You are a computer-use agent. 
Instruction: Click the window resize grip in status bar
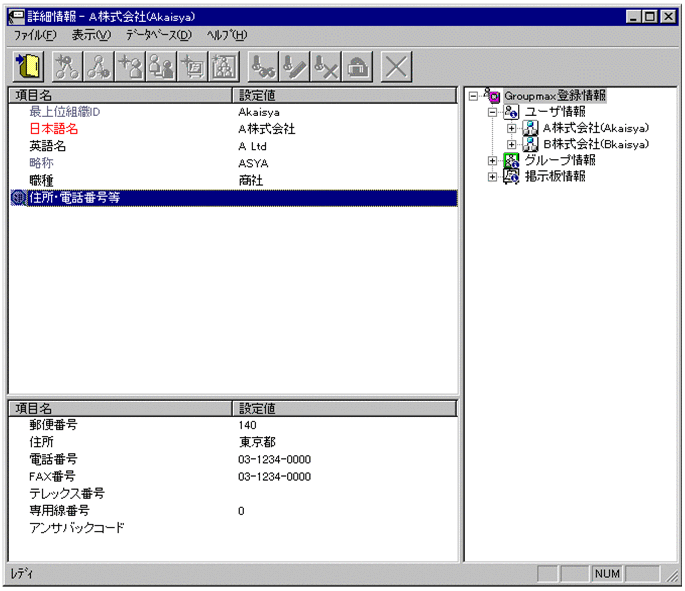click(x=671, y=575)
